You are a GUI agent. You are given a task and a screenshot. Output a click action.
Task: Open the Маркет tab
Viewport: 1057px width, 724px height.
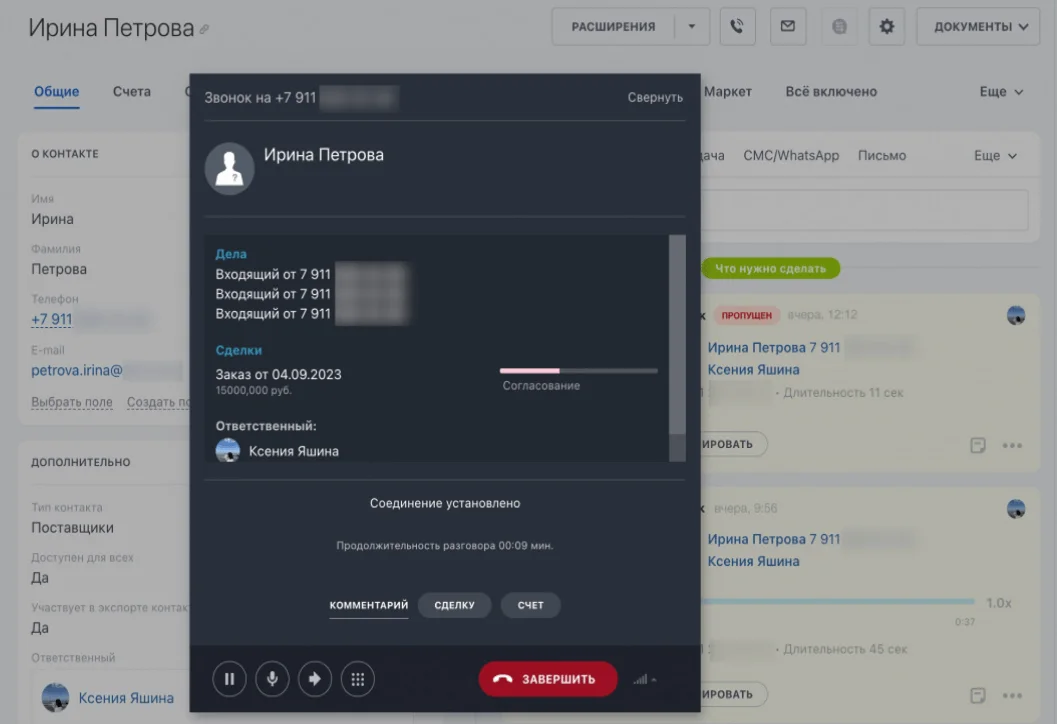(x=727, y=92)
